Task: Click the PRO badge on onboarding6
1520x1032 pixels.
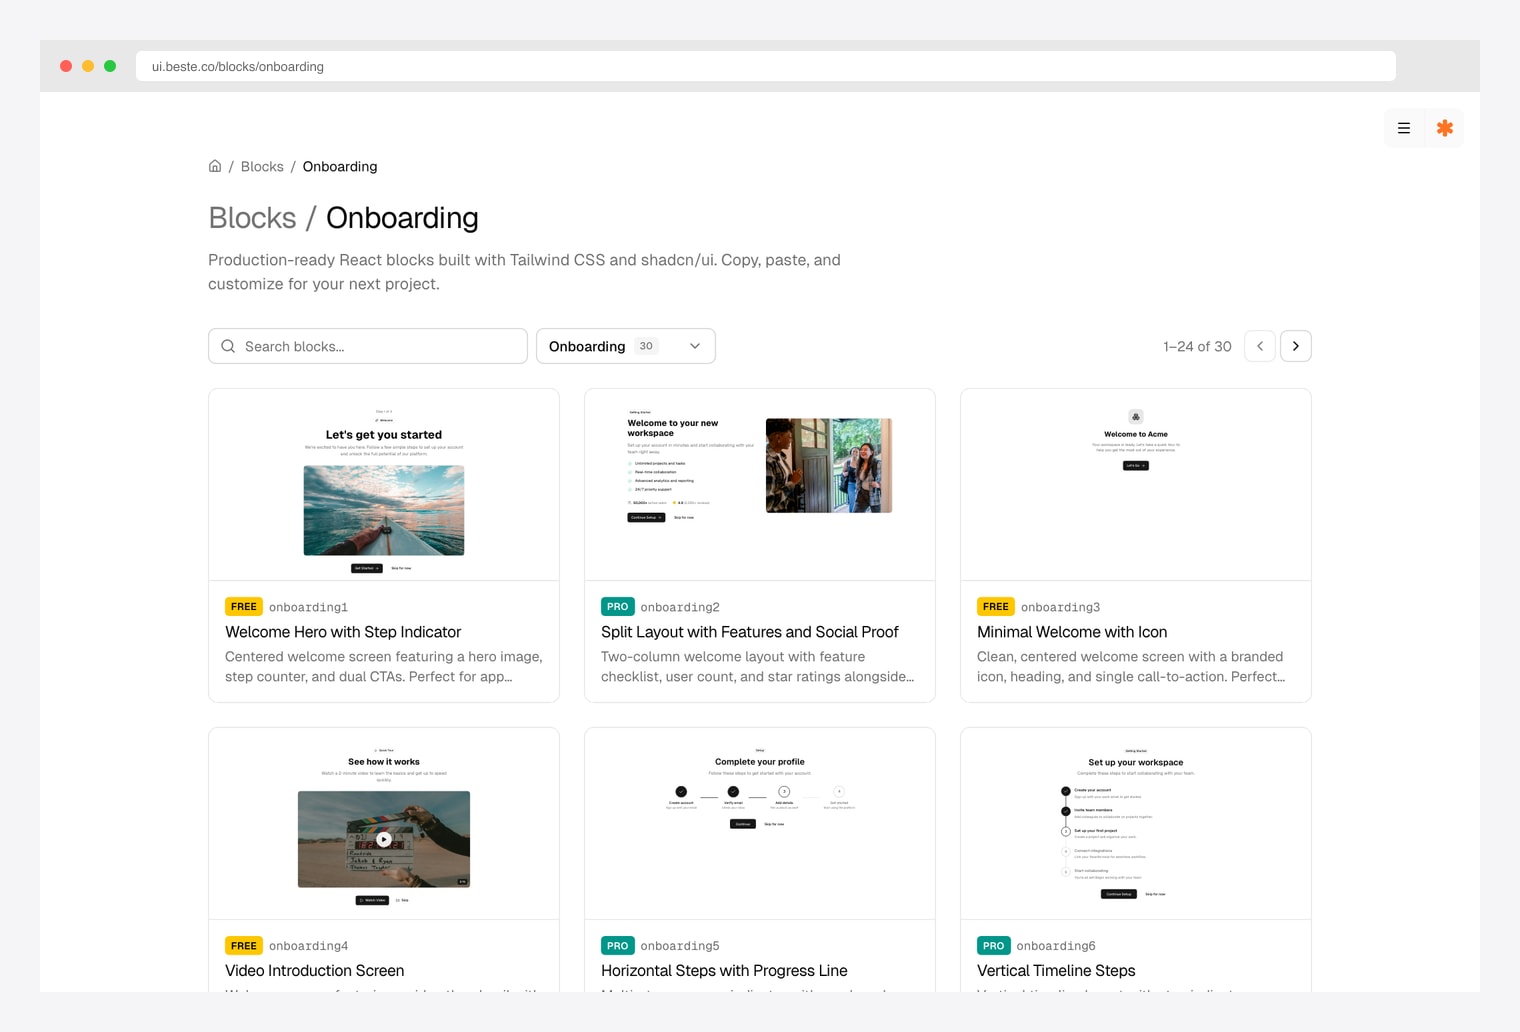Action: click(x=994, y=946)
